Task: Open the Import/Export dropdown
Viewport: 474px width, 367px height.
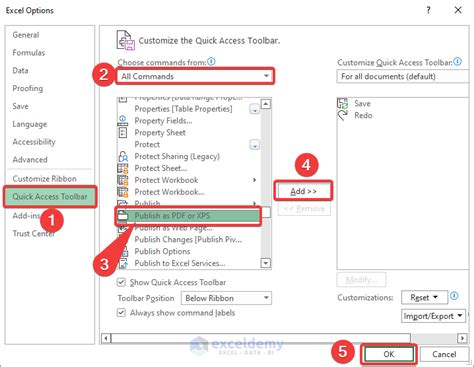Action: point(433,316)
